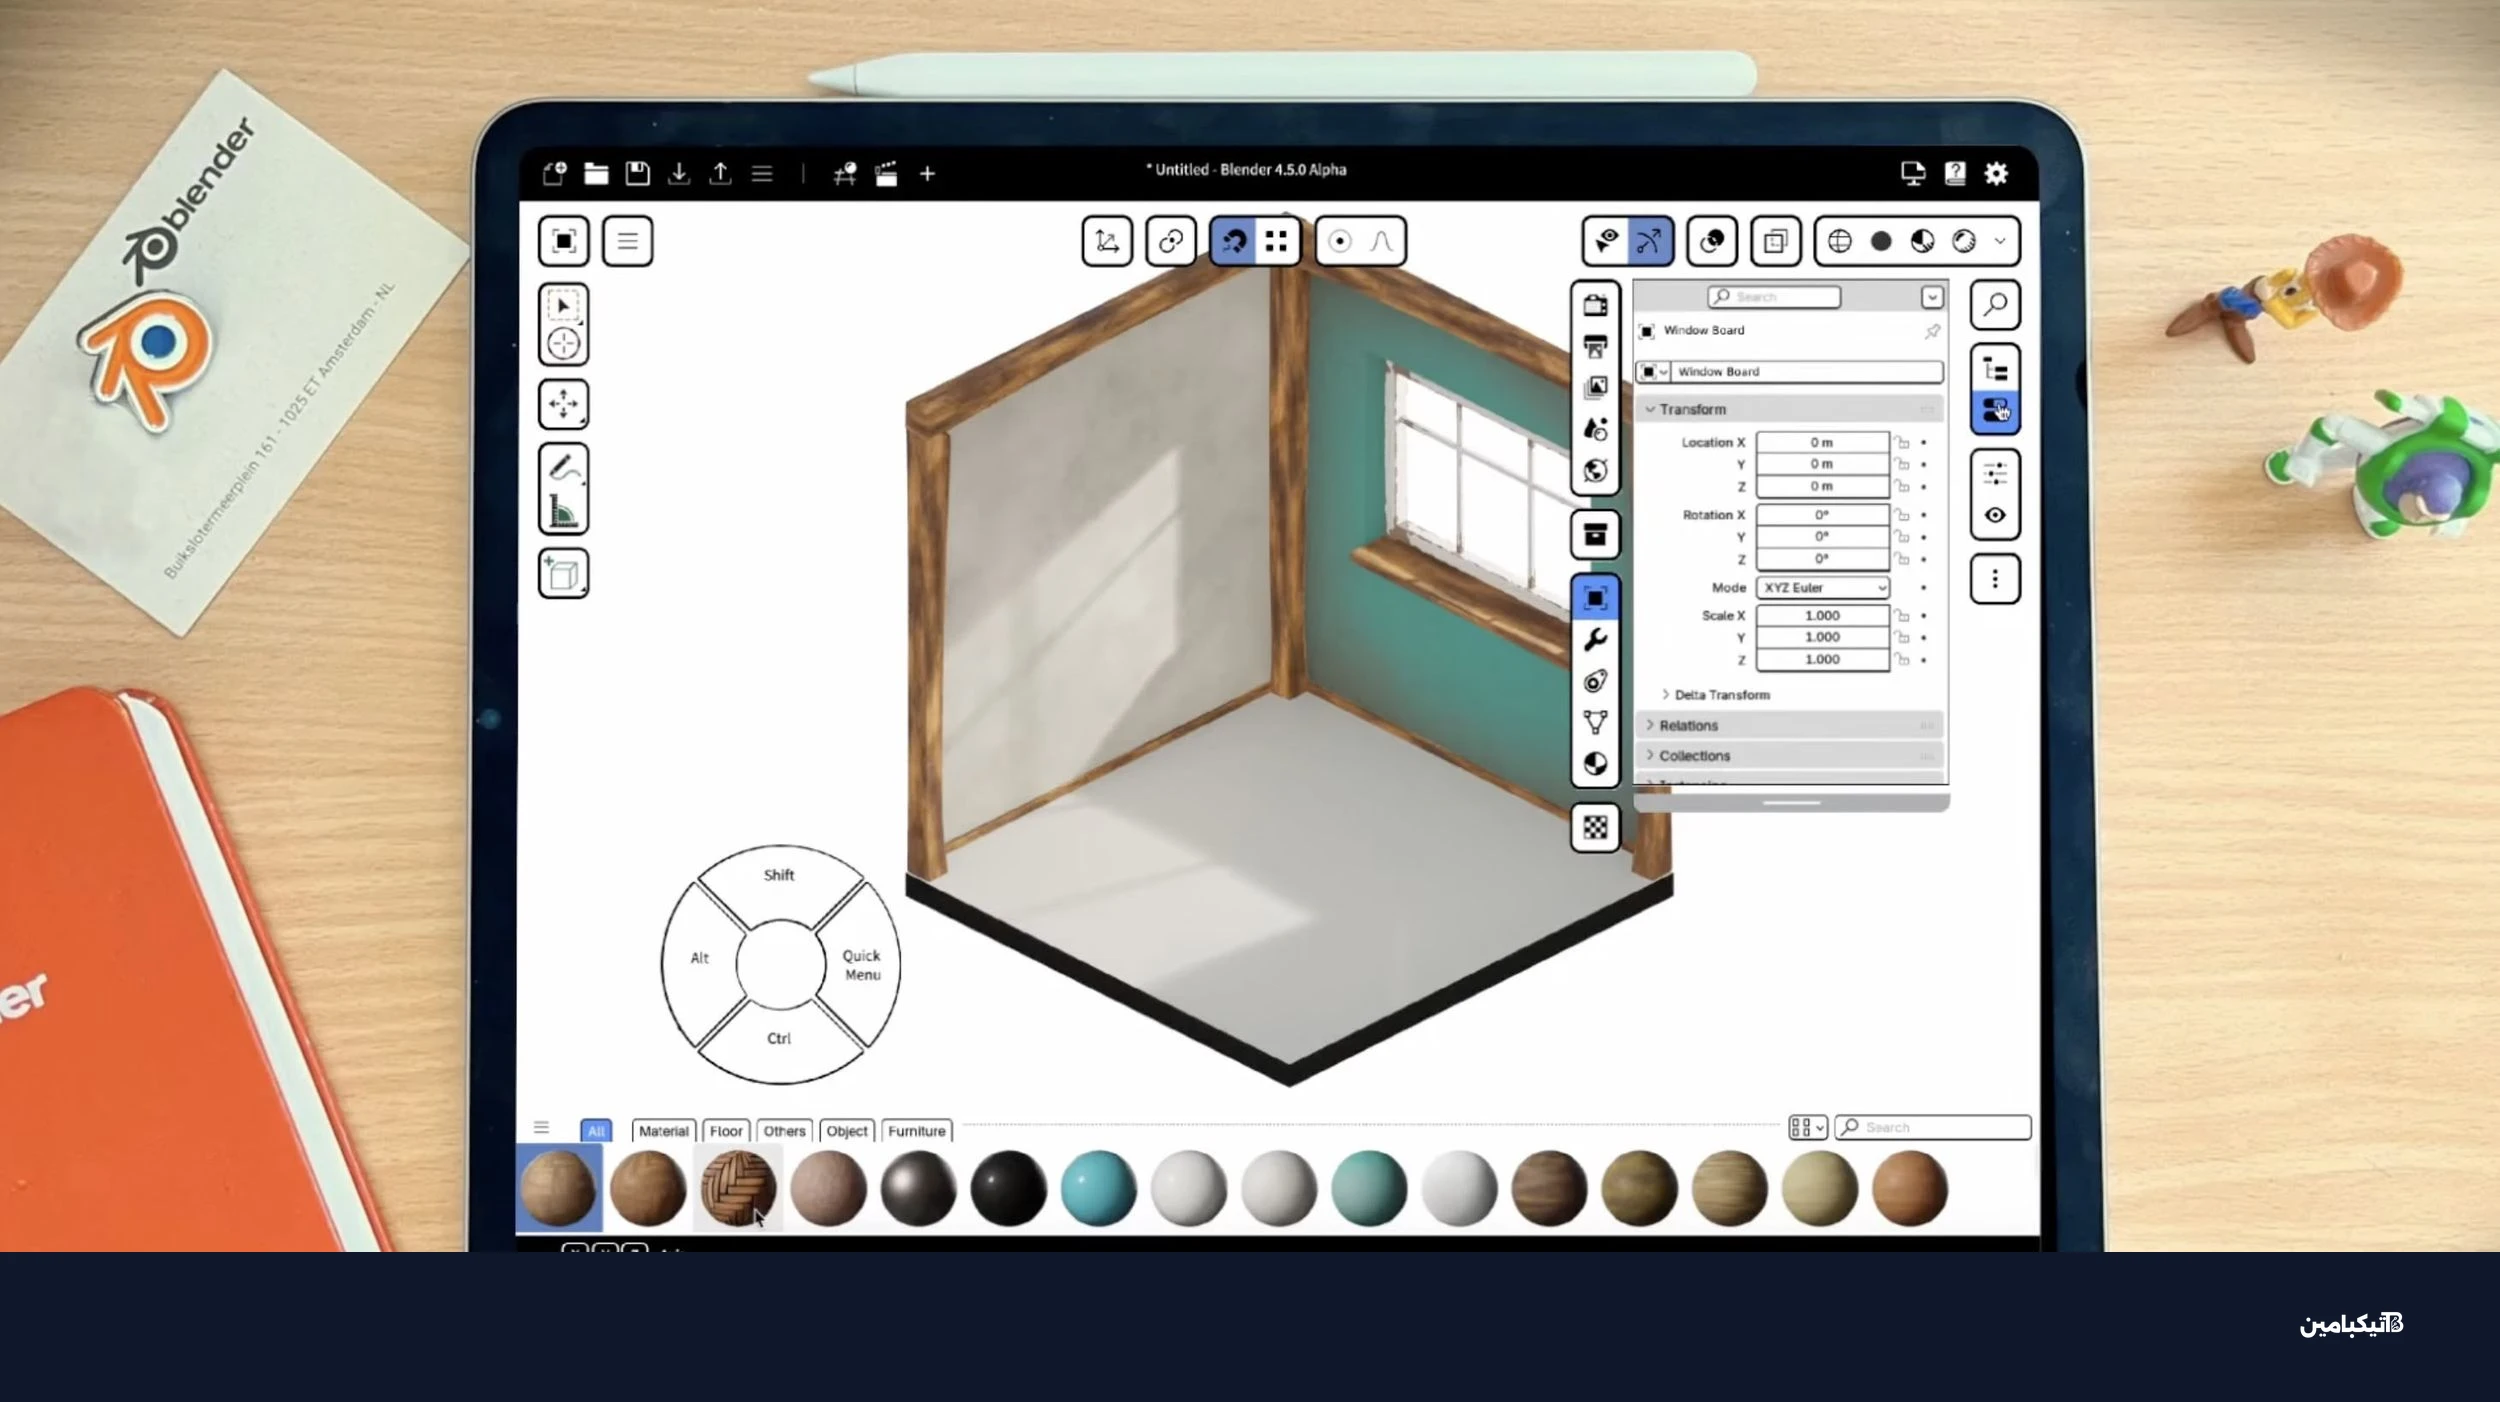Toggle the viewport overlays button

pyautogui.click(x=1712, y=241)
